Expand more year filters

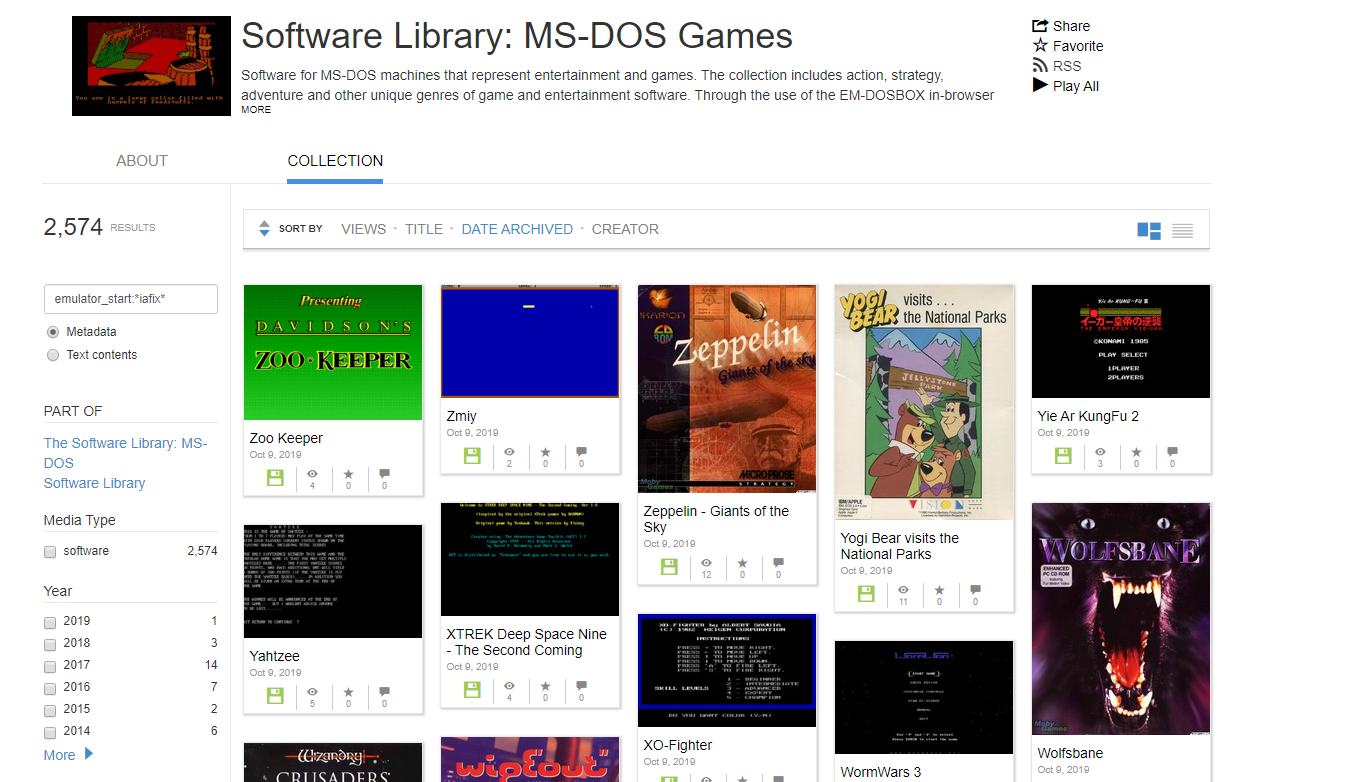point(68,755)
